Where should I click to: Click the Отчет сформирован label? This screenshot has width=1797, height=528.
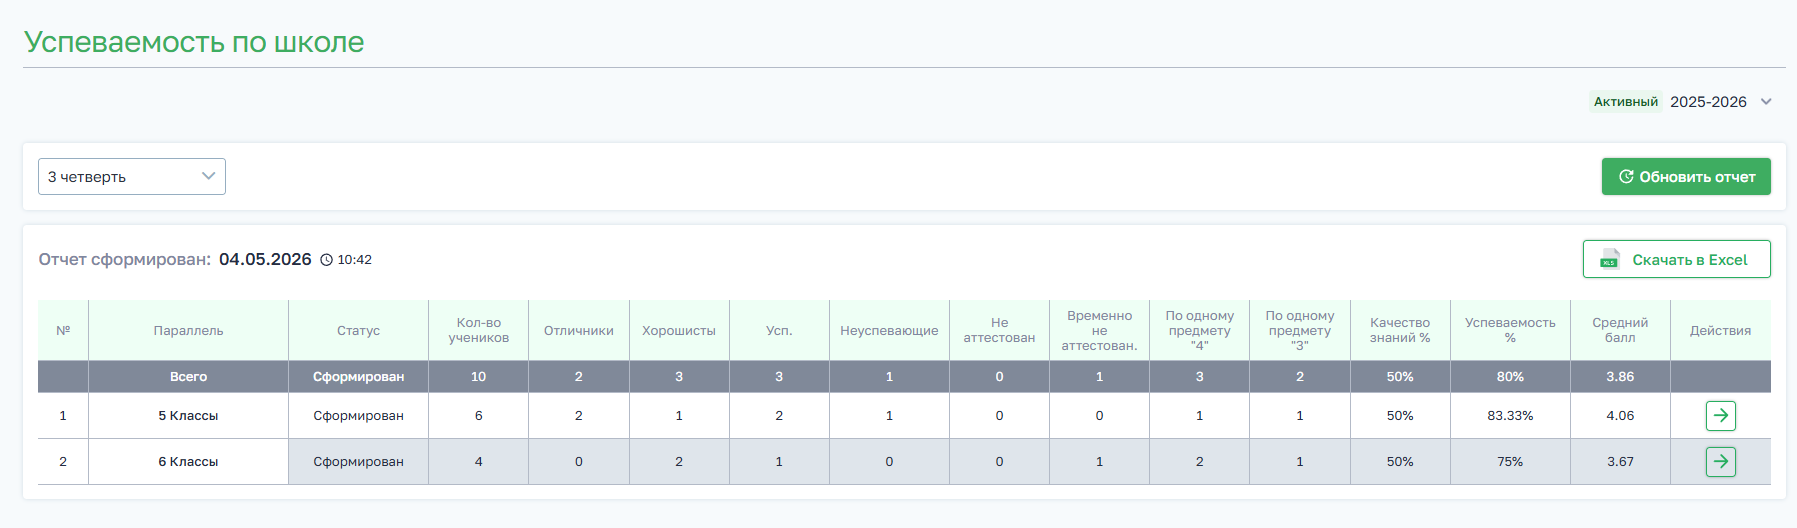pos(125,259)
